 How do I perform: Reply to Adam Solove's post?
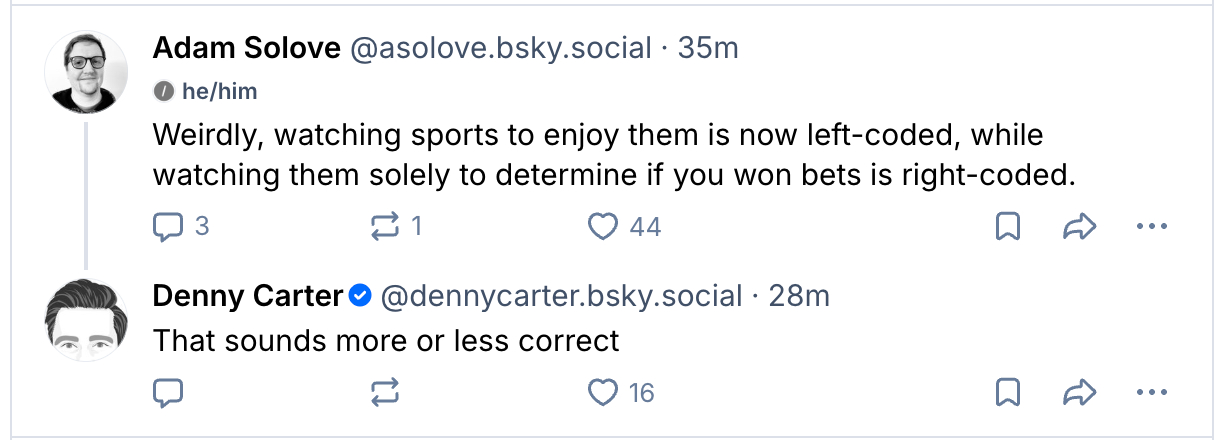pyautogui.click(x=168, y=228)
